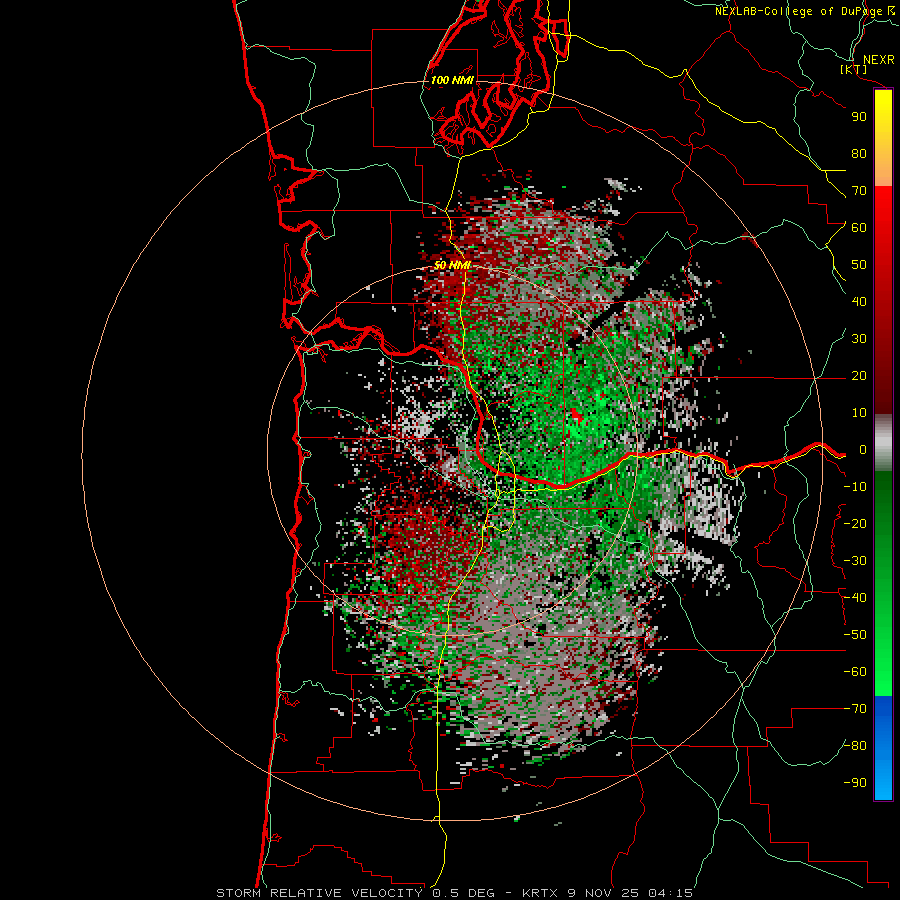Image resolution: width=900 pixels, height=900 pixels.
Task: Click the 0 value on velocity scale
Action: (863, 450)
